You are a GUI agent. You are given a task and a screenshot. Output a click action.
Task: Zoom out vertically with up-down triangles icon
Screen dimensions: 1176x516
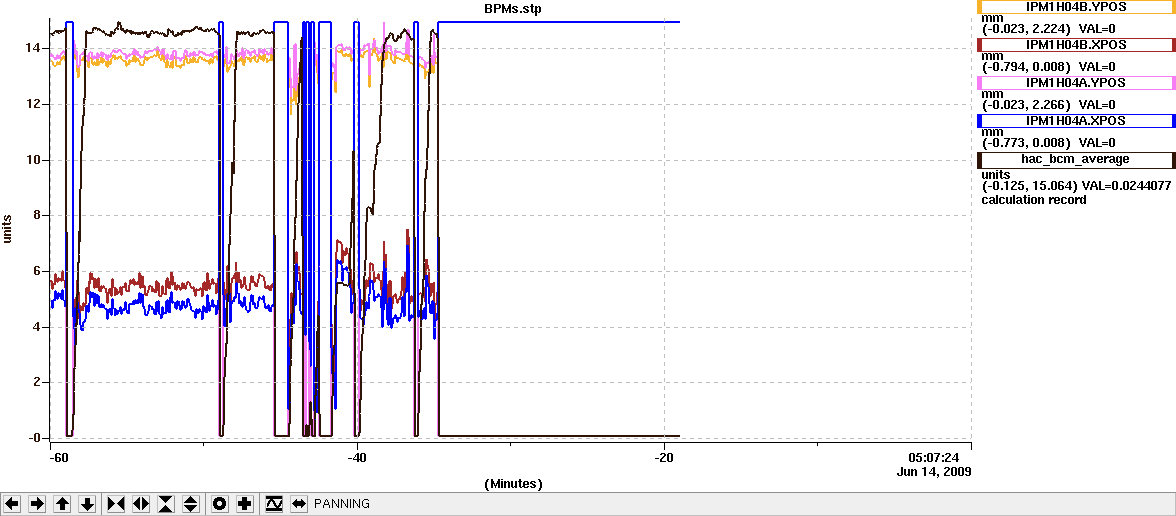[192, 504]
